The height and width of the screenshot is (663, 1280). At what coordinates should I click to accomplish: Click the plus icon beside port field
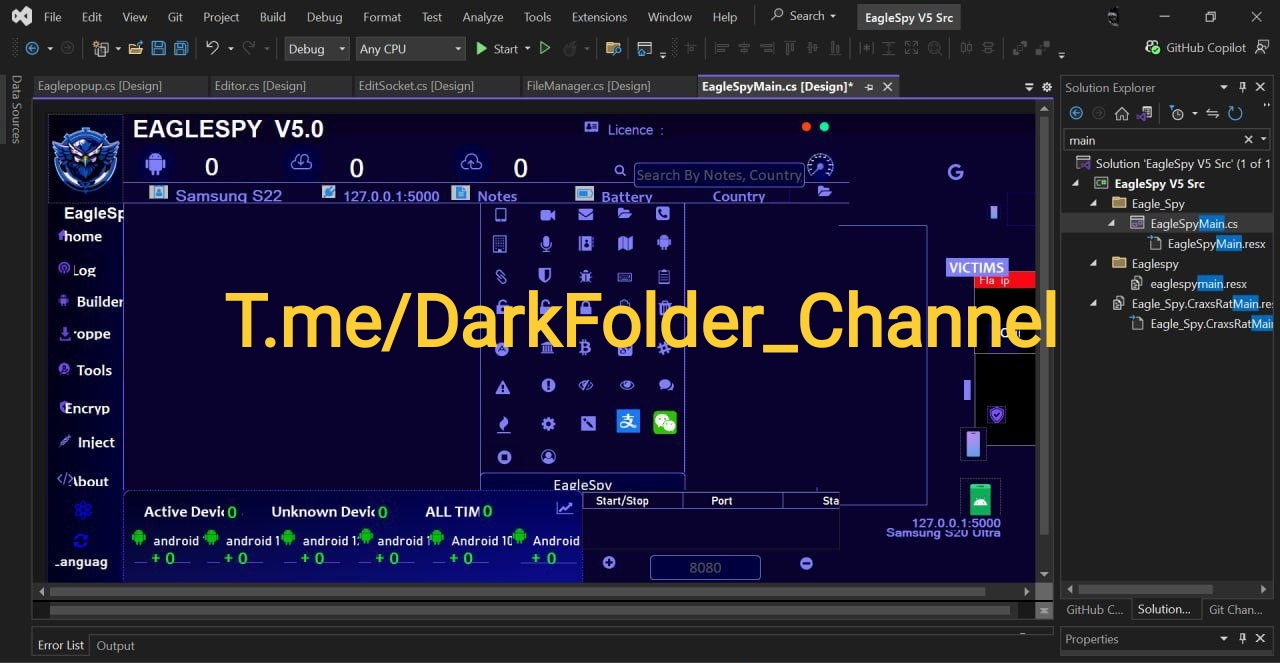click(609, 563)
